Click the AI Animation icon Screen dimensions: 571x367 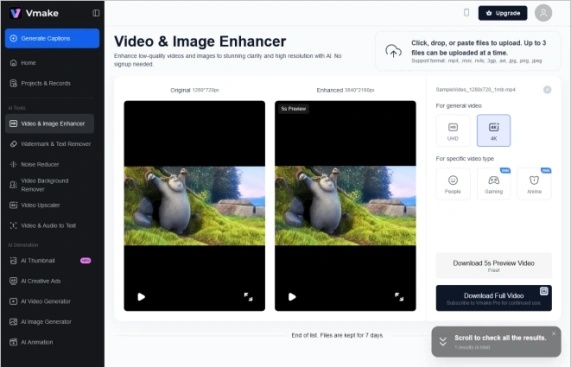13,342
